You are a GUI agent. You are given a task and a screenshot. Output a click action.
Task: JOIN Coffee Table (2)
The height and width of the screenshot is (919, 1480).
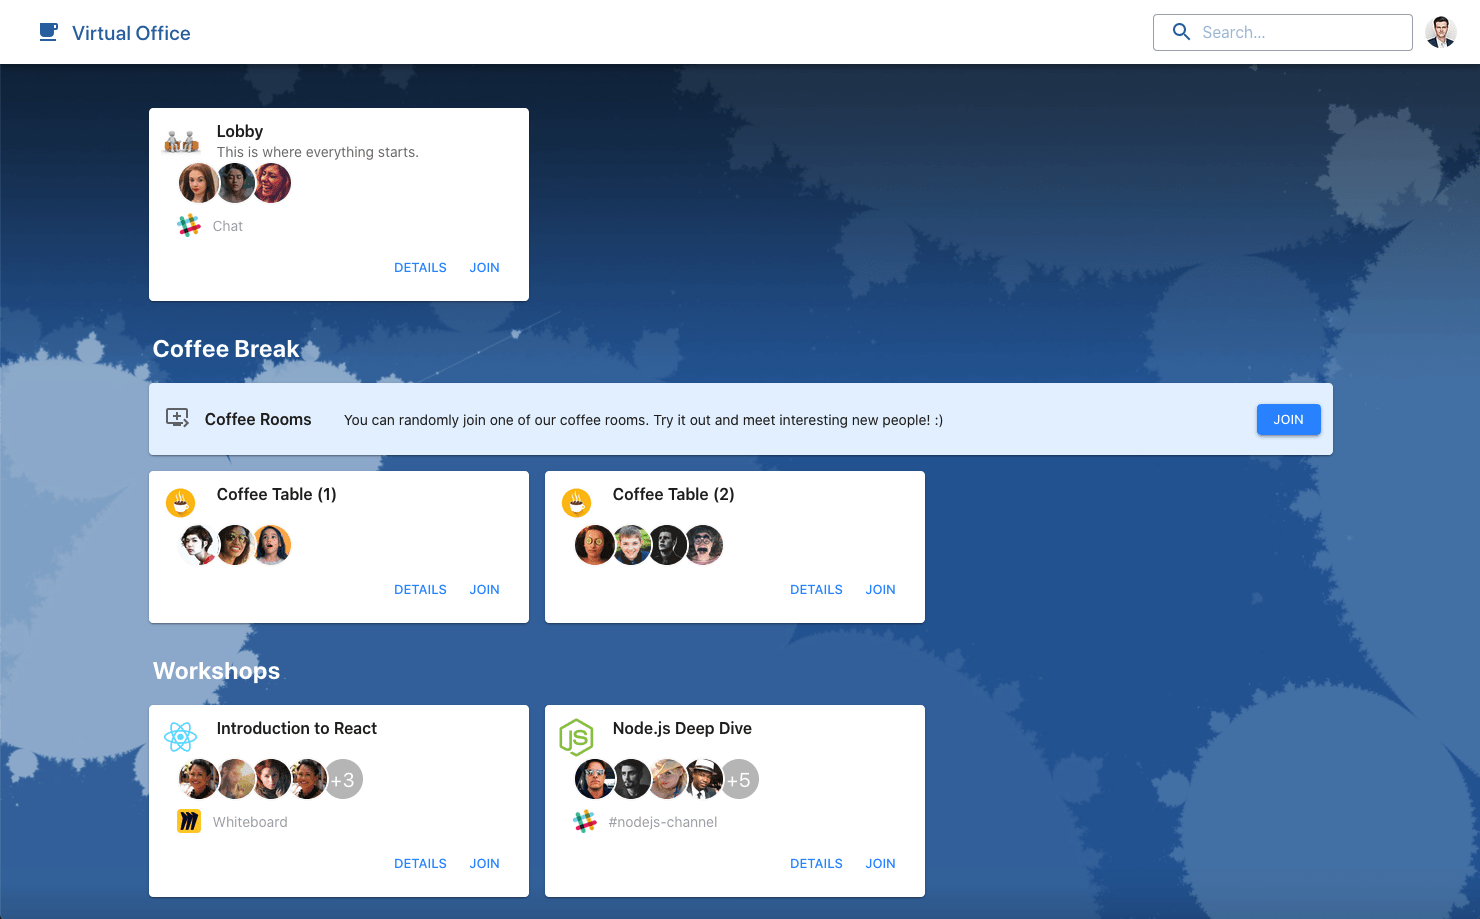pyautogui.click(x=880, y=590)
